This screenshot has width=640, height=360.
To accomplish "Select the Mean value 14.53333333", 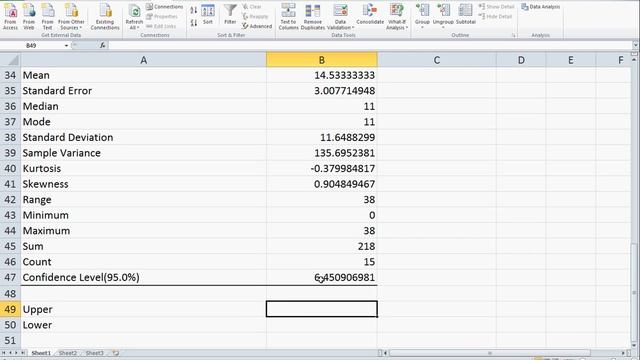I will [322, 76].
